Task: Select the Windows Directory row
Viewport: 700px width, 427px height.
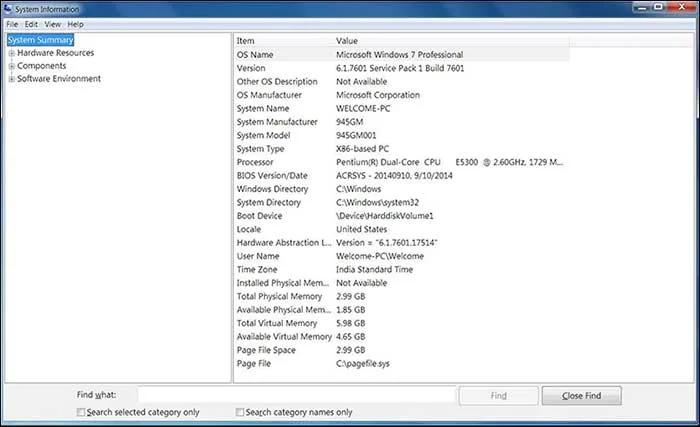Action: (402, 188)
